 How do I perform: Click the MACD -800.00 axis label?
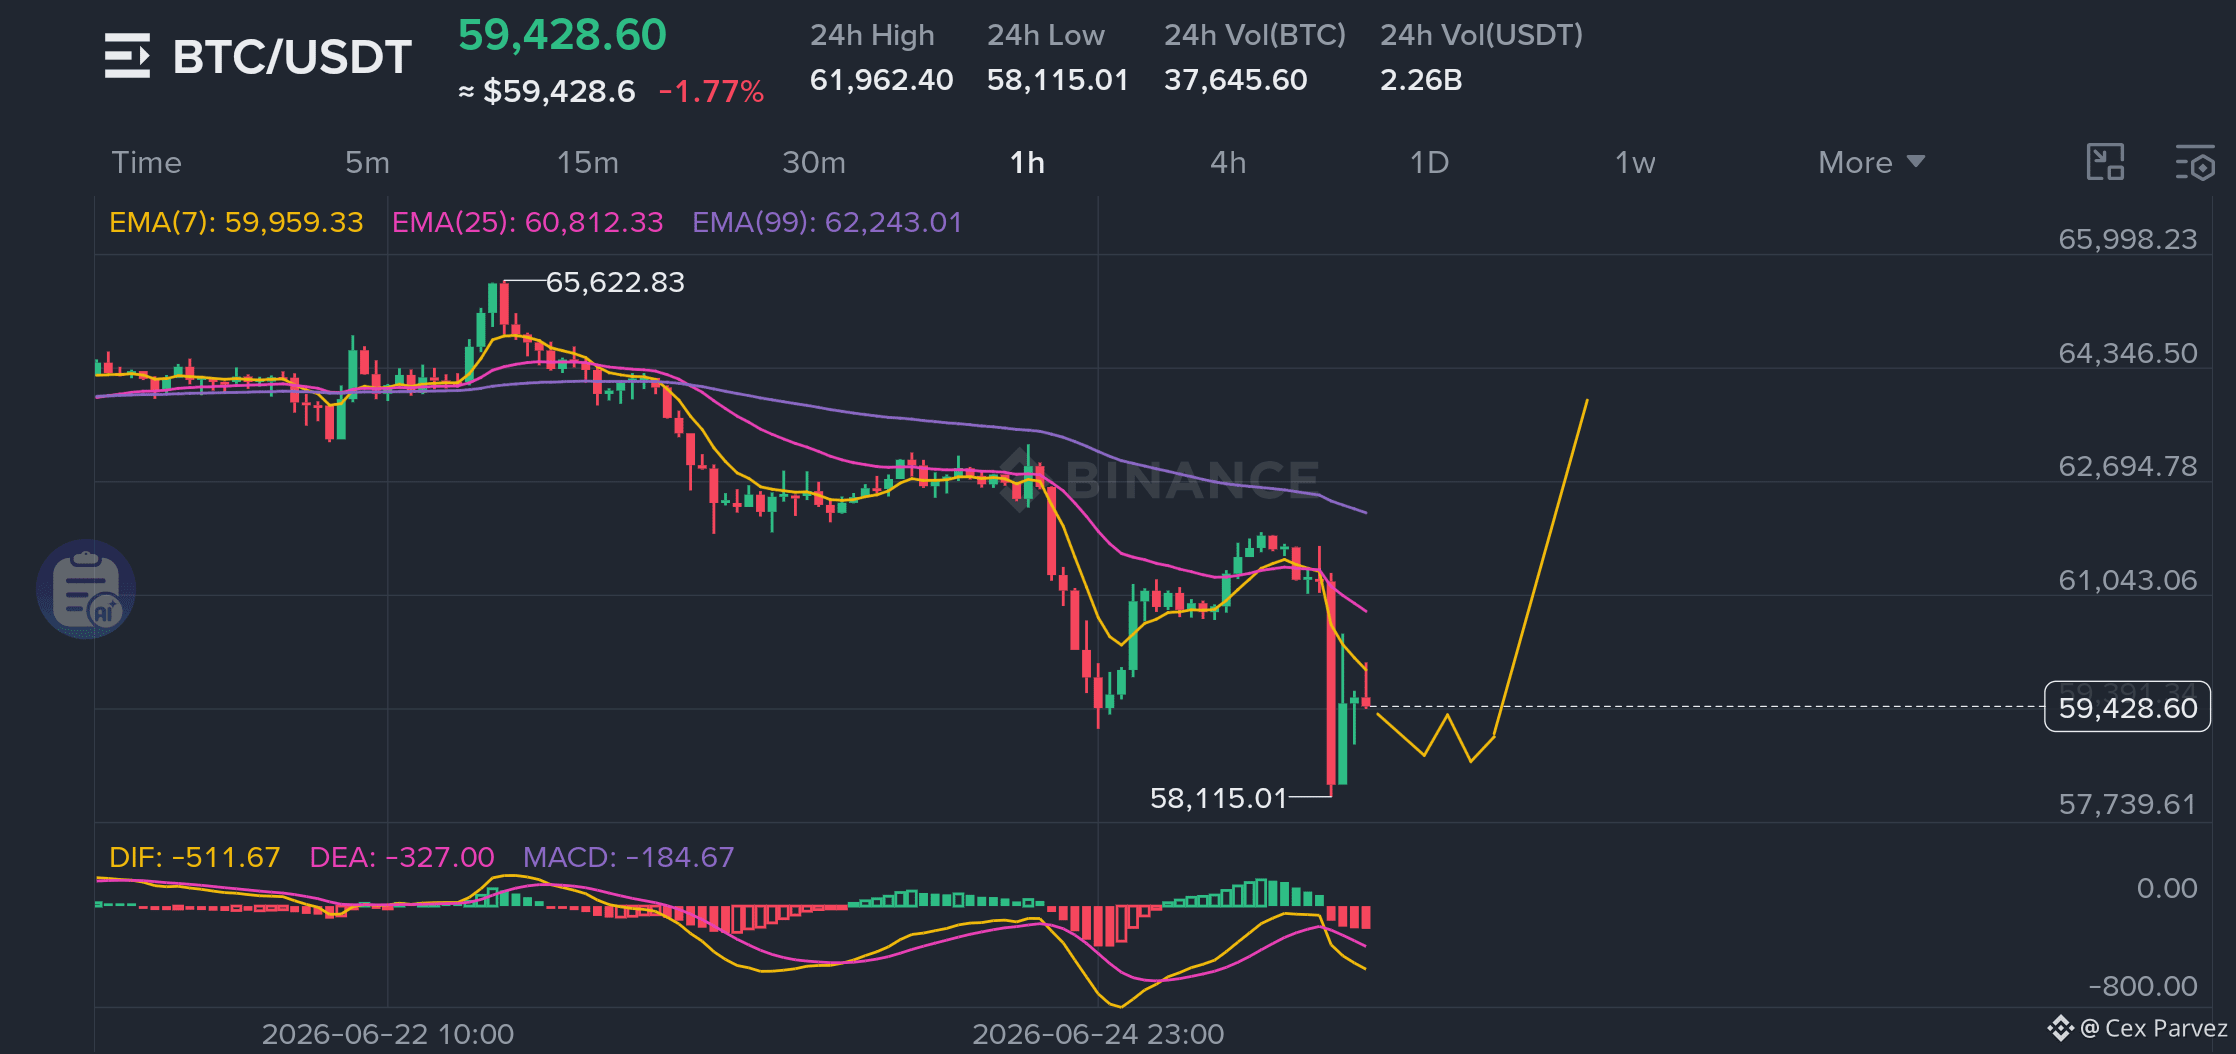pyautogui.click(x=2143, y=986)
